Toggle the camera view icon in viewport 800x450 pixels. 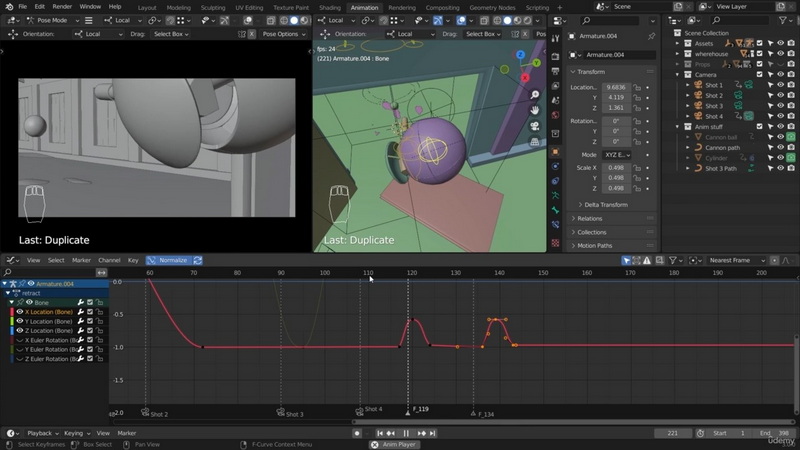[534, 126]
